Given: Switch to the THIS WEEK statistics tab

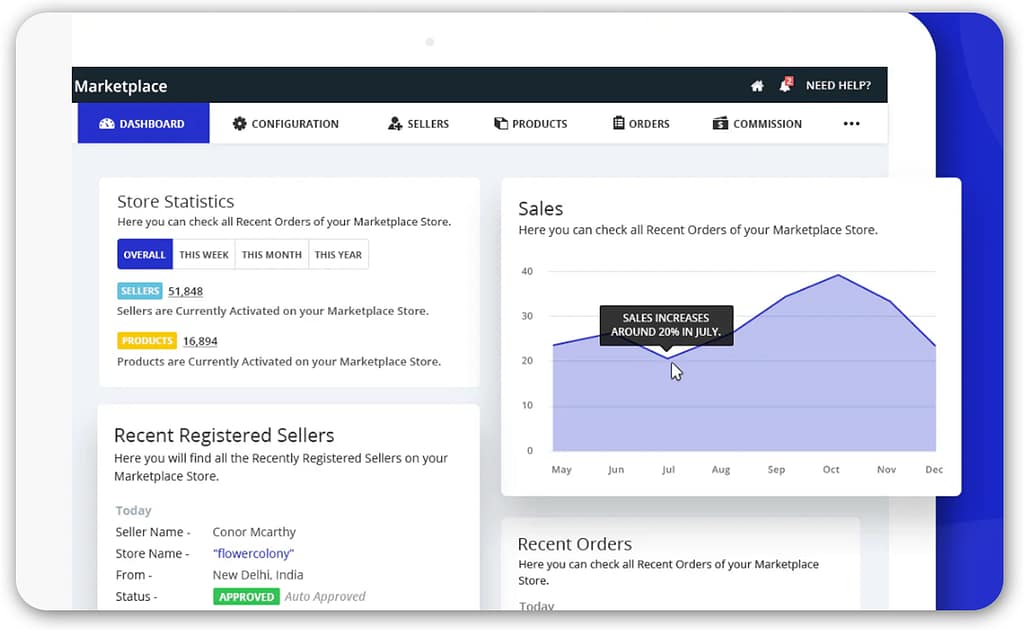Looking at the screenshot, I should [204, 254].
